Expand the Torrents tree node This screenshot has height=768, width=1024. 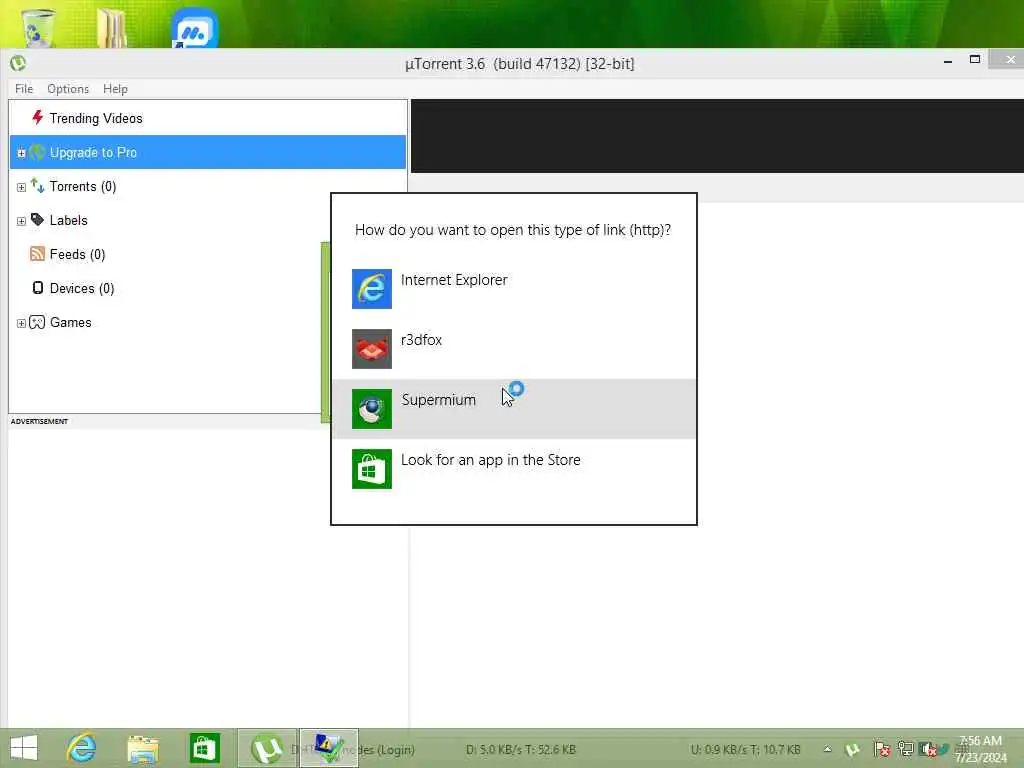click(21, 187)
